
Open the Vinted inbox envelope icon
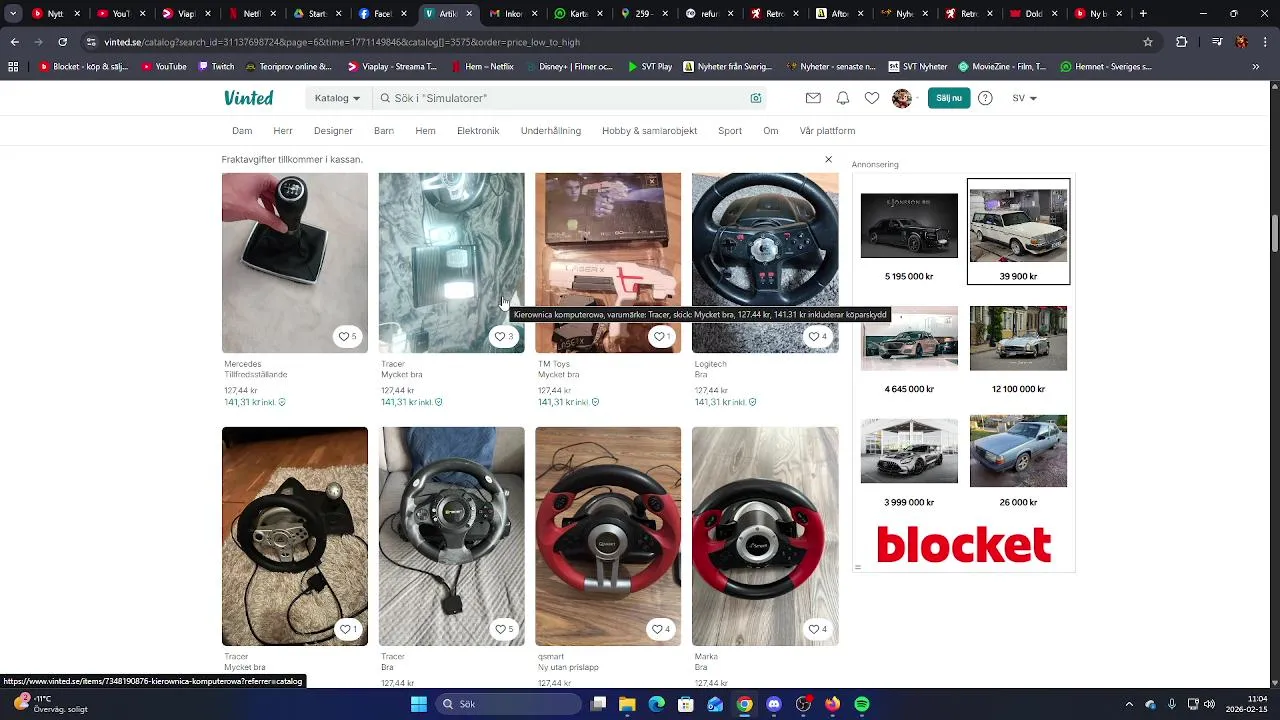813,98
